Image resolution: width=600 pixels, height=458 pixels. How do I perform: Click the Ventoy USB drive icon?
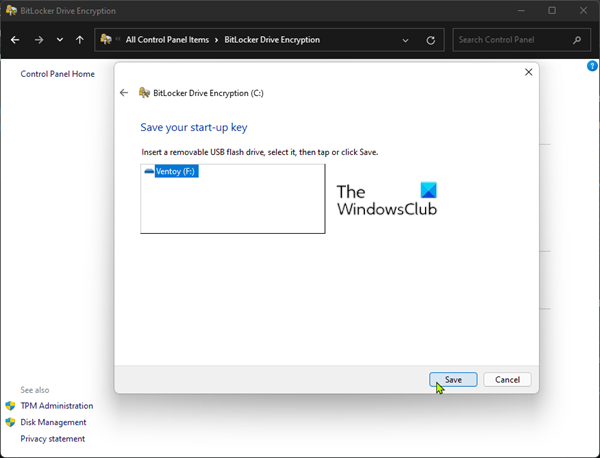pos(149,171)
